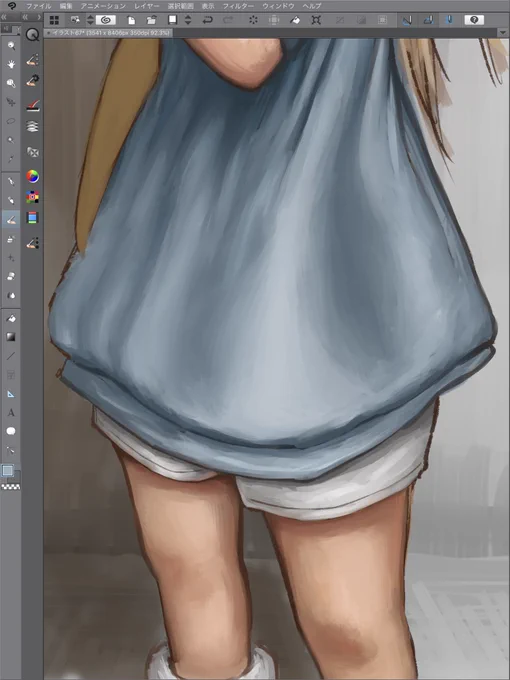This screenshot has width=510, height=680.
Task: Select the Ruler triangle tool
Action: (11, 394)
